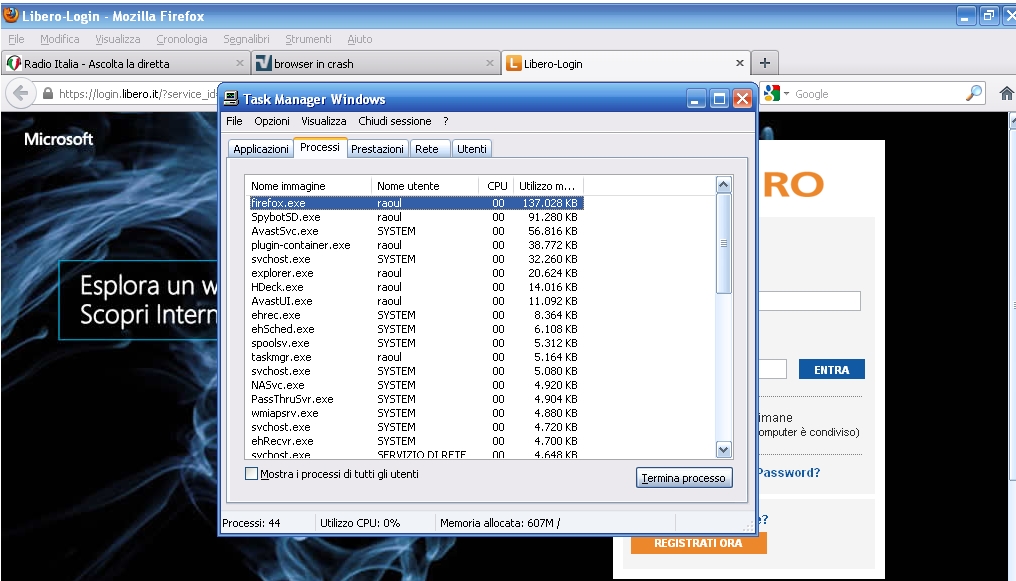Switch to the Prestazioni tab
This screenshot has height=581, width=1016.
click(377, 149)
